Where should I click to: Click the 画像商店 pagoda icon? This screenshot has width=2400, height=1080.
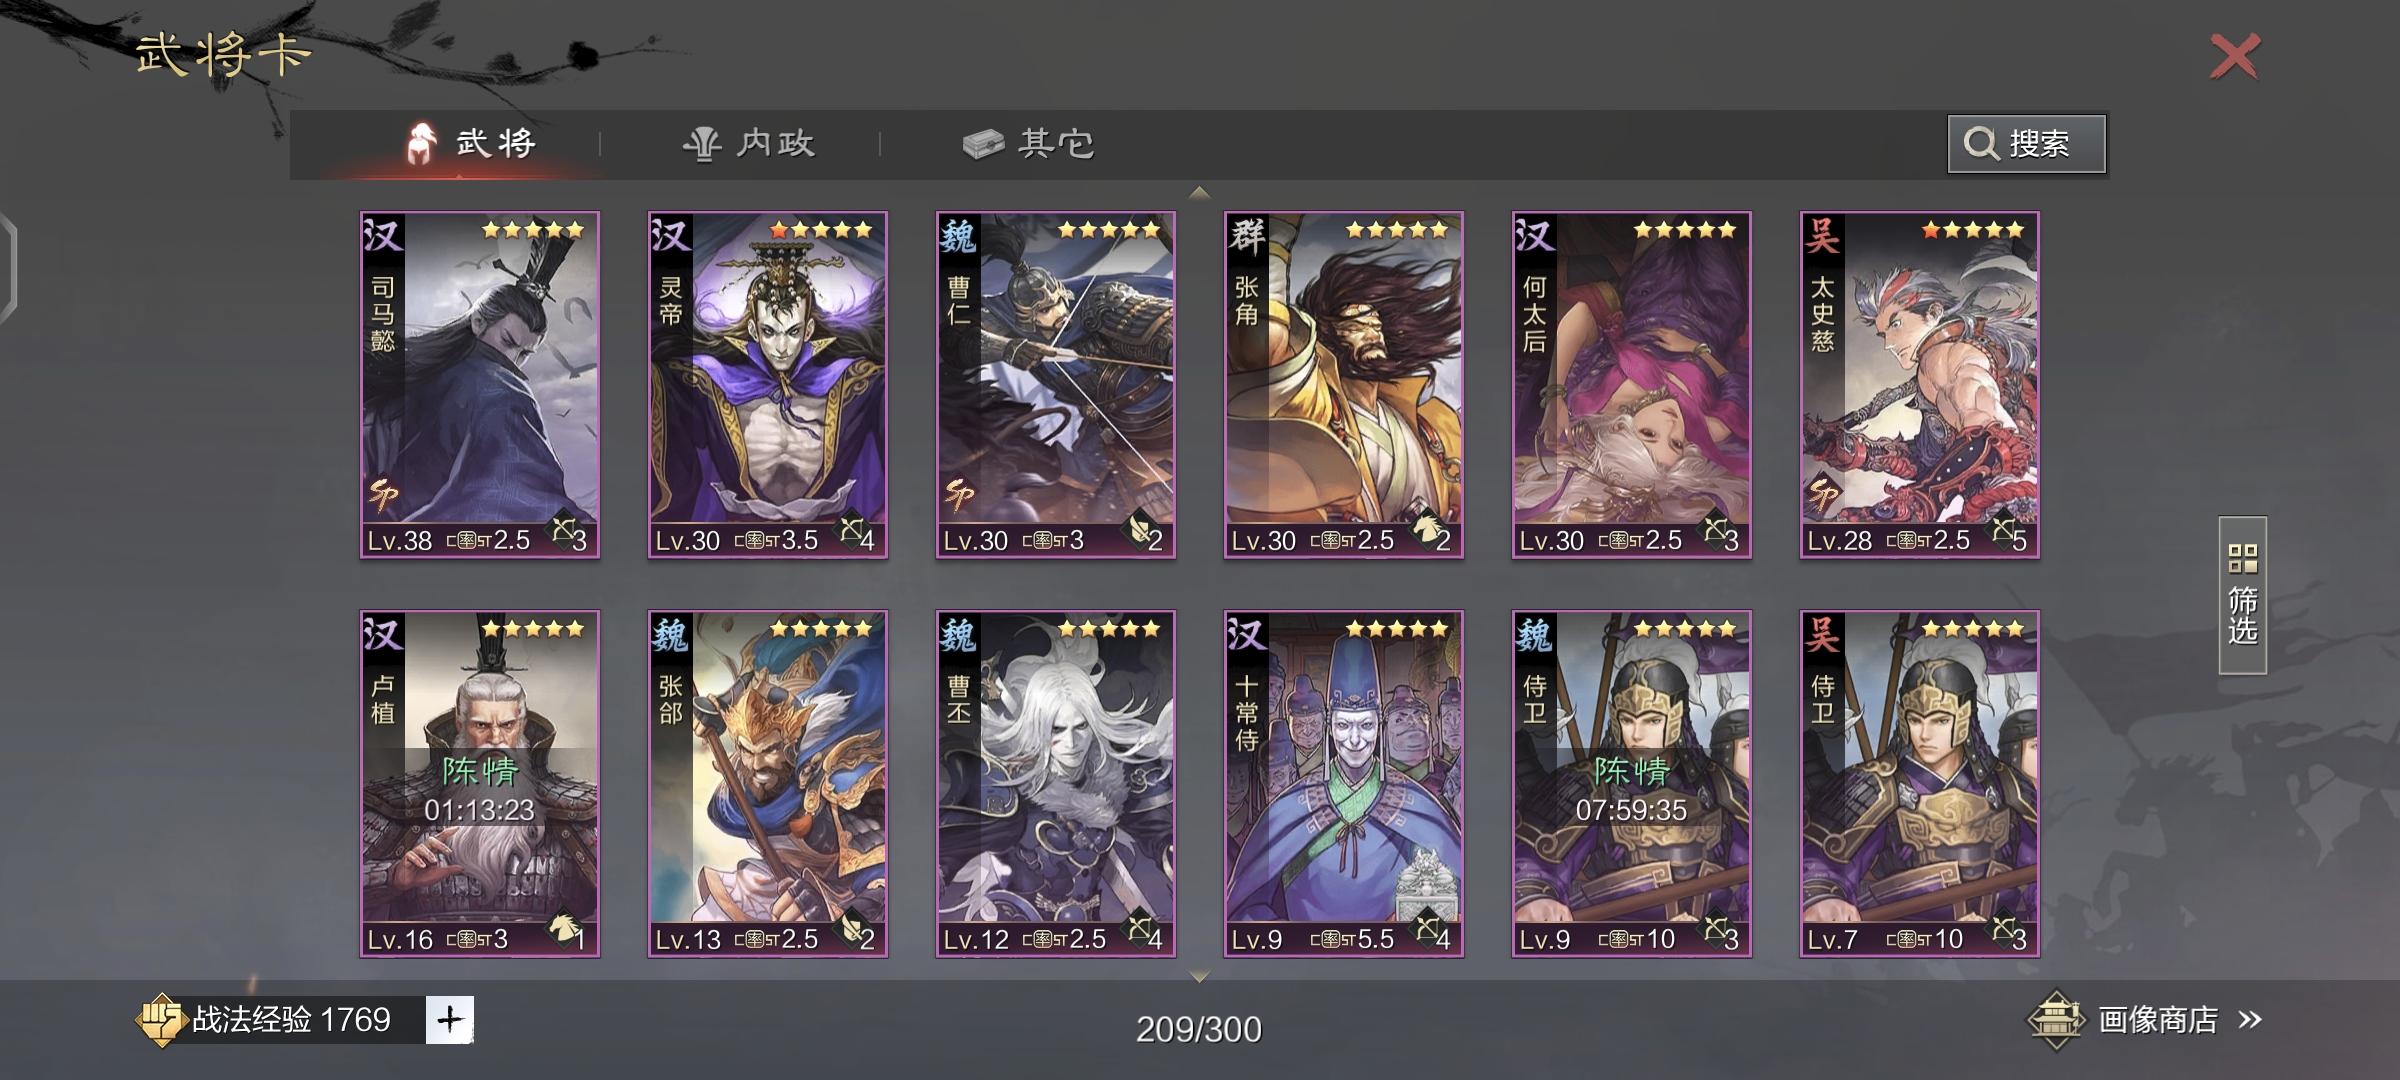pos(2056,1019)
